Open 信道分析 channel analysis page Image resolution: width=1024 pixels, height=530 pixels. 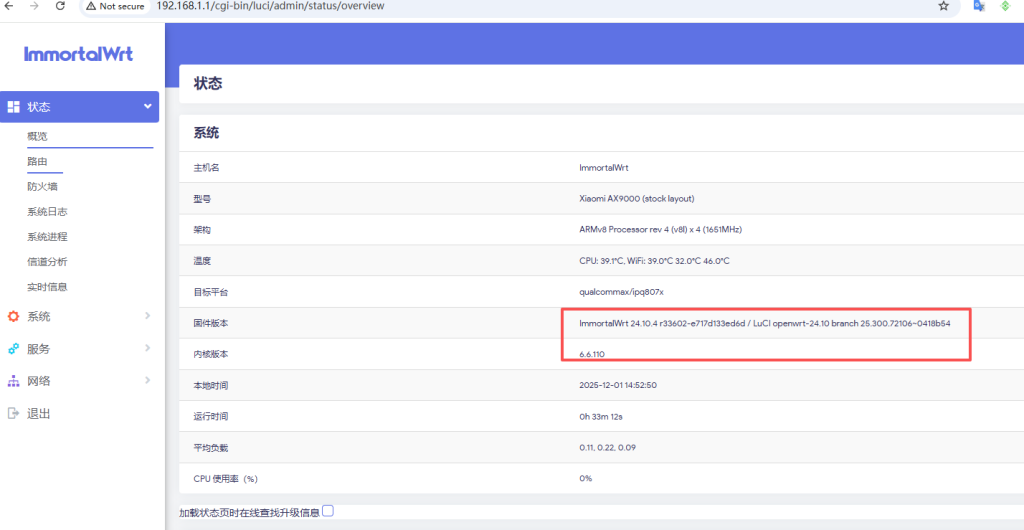pos(47,262)
